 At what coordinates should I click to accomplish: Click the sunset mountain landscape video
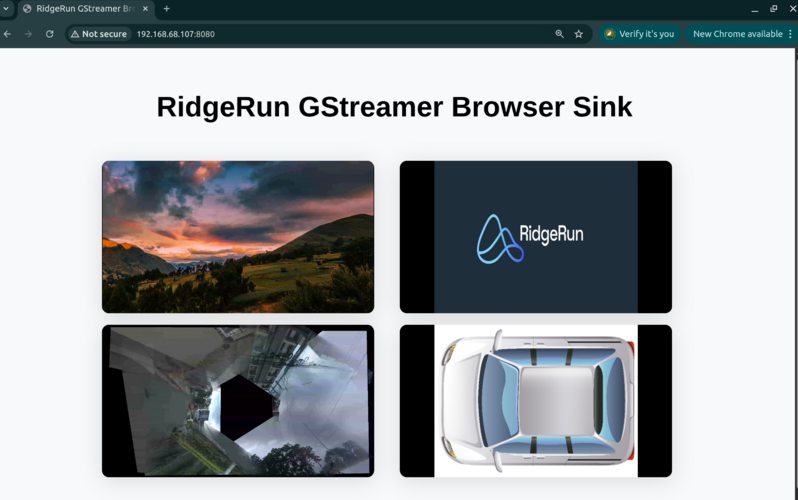pyautogui.click(x=238, y=237)
